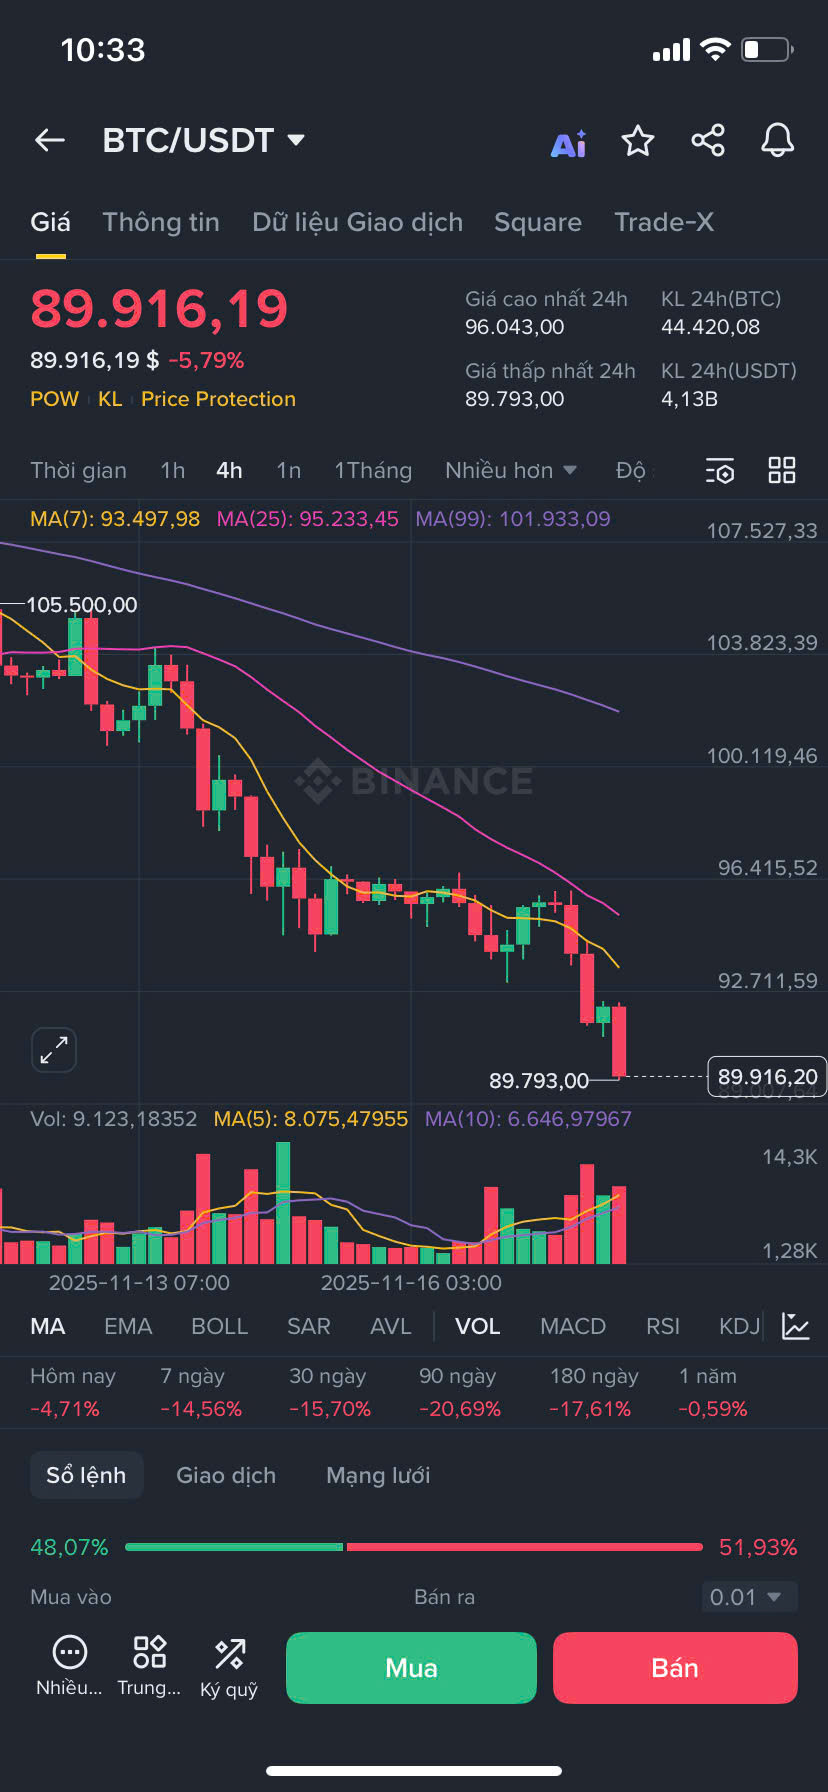Image resolution: width=828 pixels, height=1792 pixels.
Task: Switch to the Thông tin tab
Action: pyautogui.click(x=161, y=222)
